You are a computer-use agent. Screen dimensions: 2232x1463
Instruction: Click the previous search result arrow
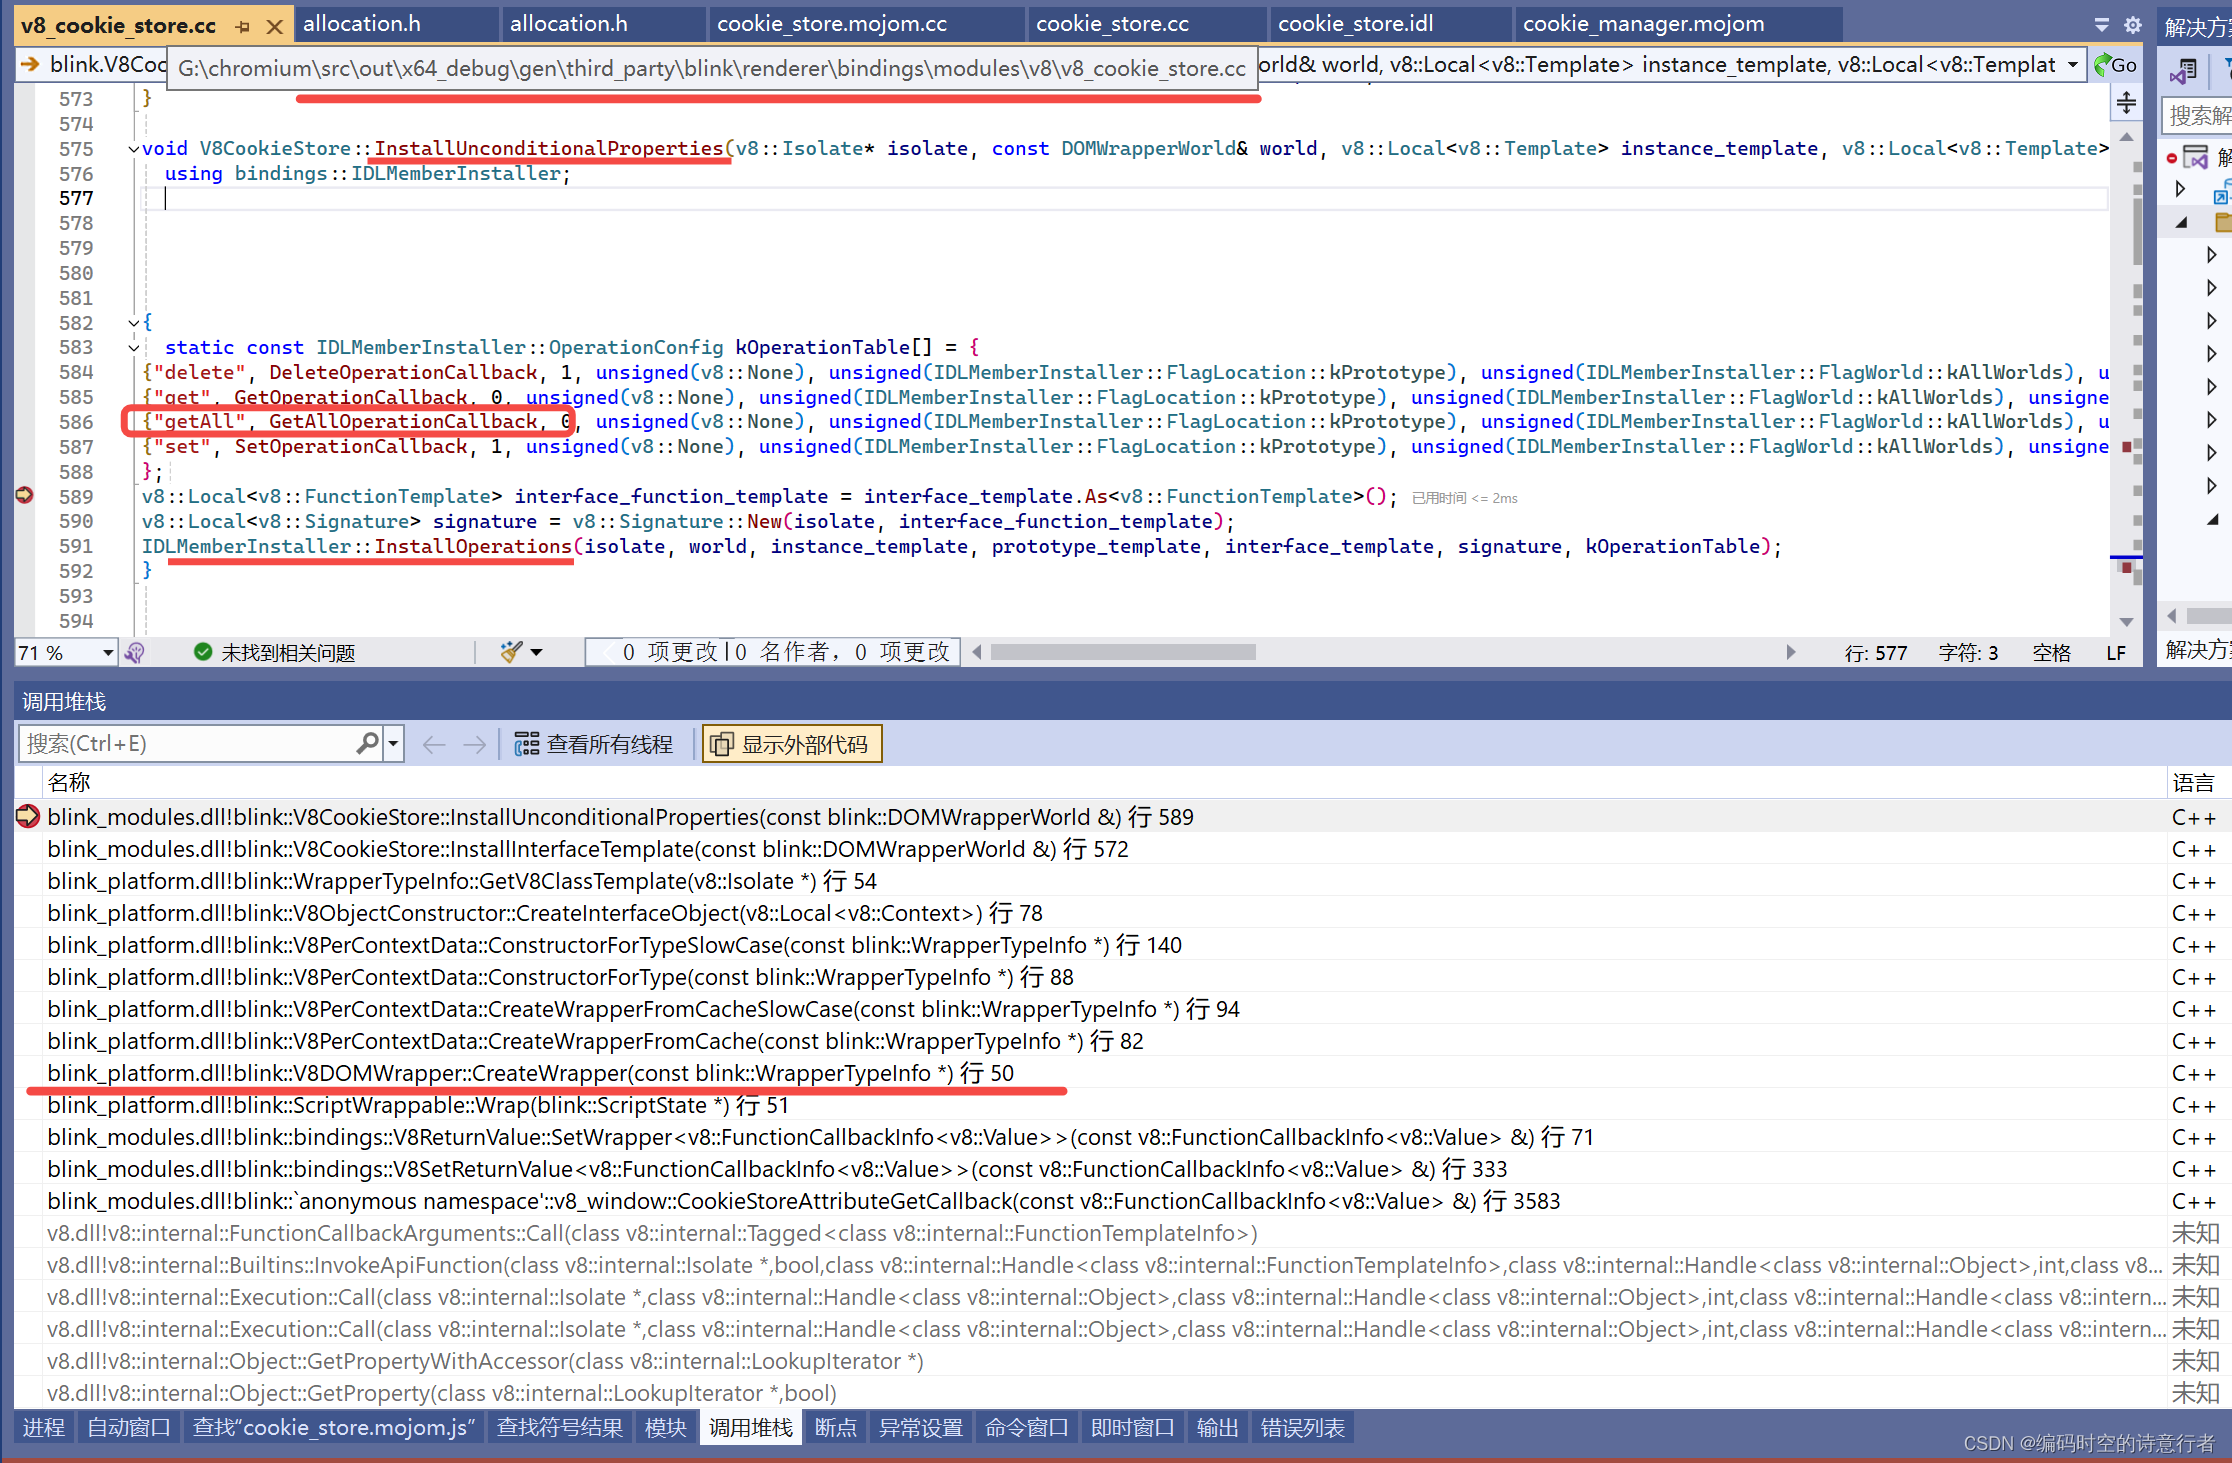coord(434,745)
